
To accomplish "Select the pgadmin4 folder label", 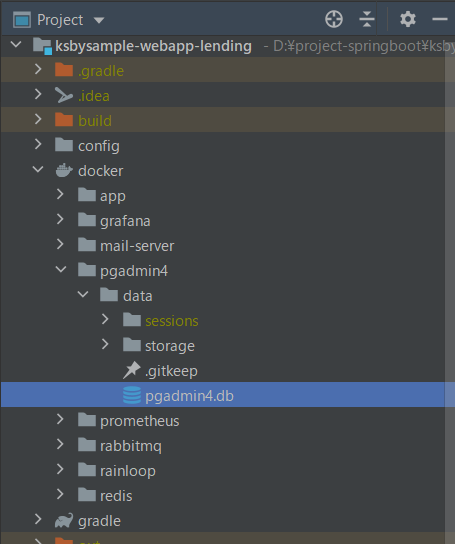I will pos(134,271).
